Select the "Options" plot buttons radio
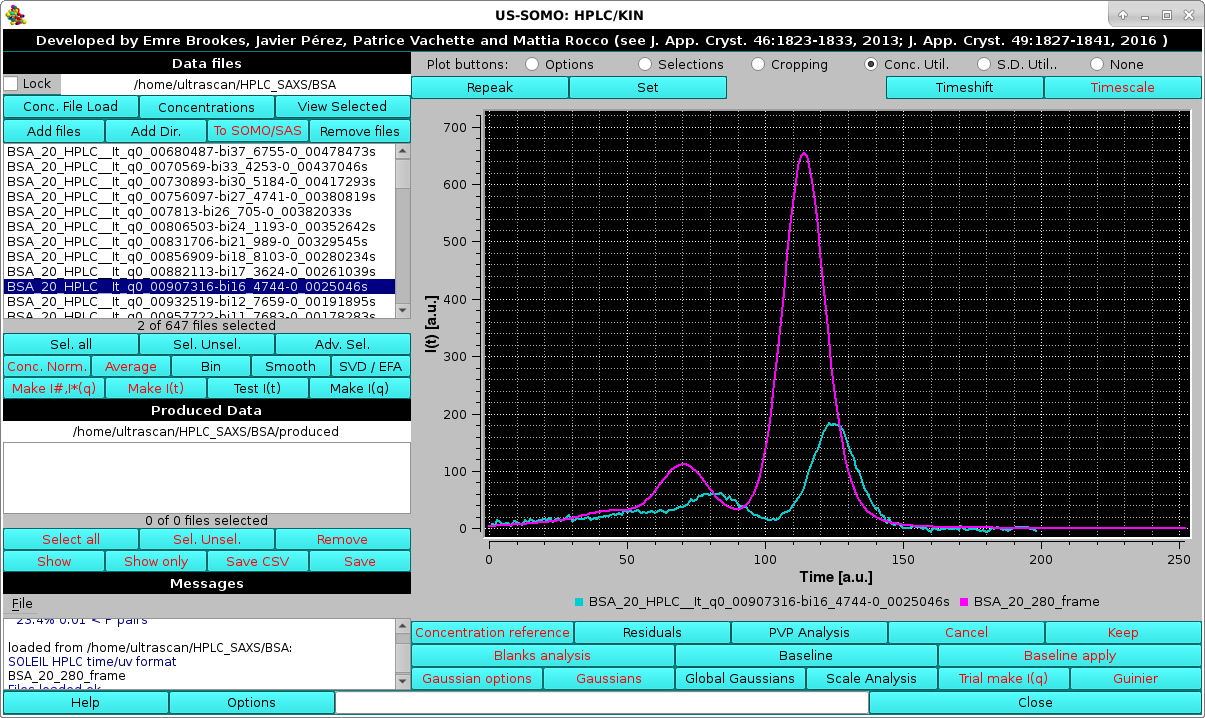Viewport: 1205px width, 718px height. click(531, 64)
